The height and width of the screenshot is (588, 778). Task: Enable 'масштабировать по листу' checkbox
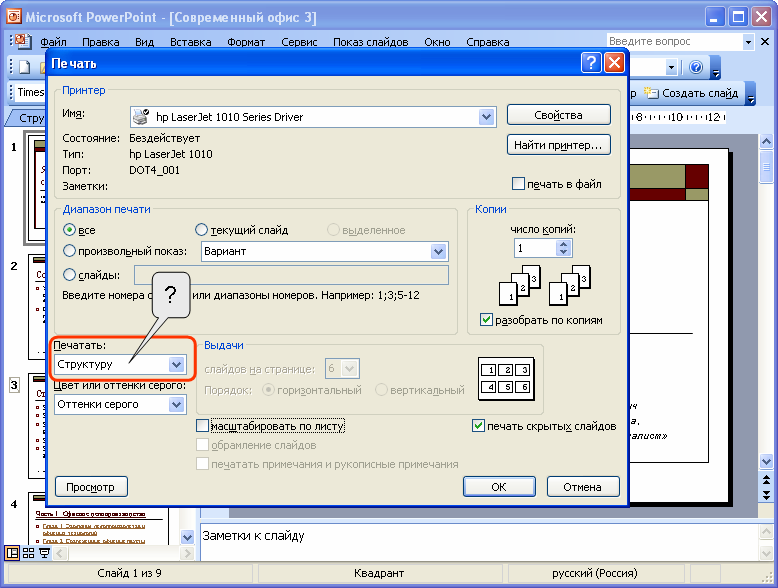(x=202, y=426)
